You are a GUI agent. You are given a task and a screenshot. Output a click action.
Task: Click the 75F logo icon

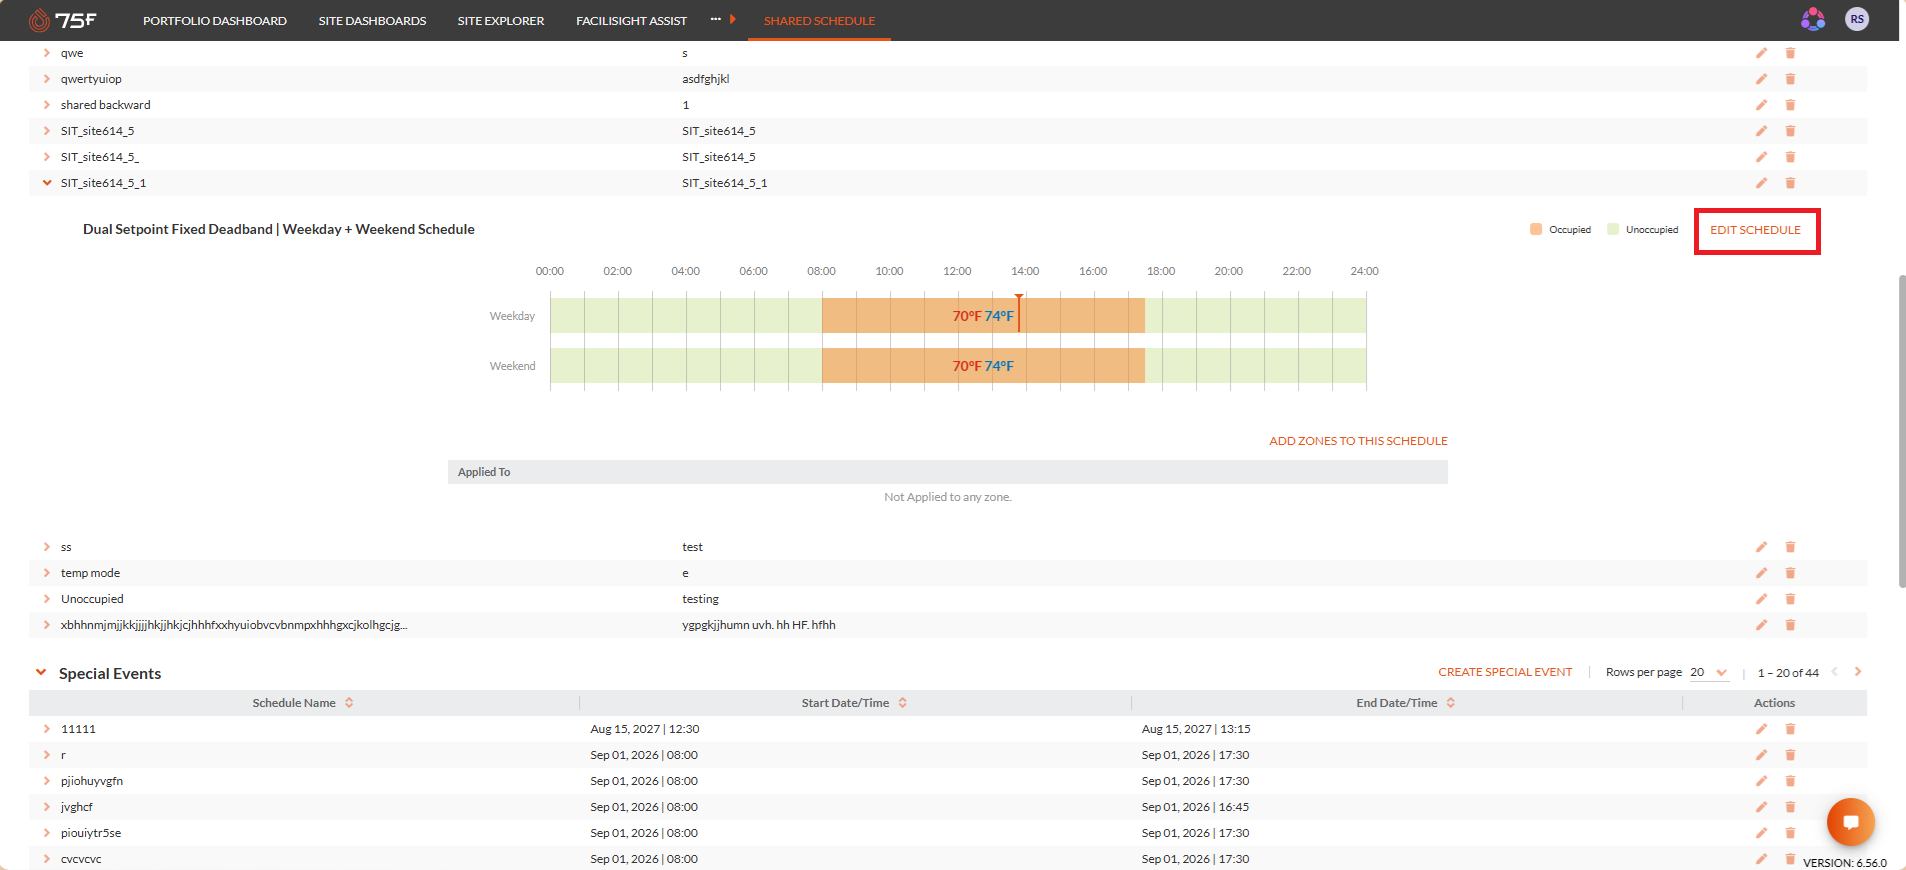pyautogui.click(x=39, y=20)
